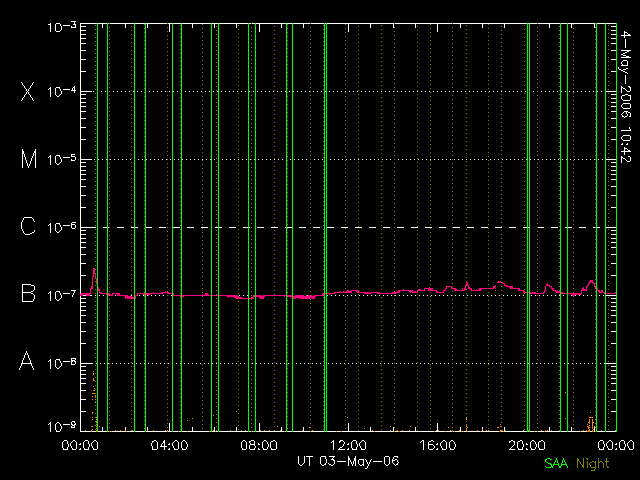640x480 pixels.
Task: Click the 10^-5 y-axis tick label
Action: coord(62,159)
